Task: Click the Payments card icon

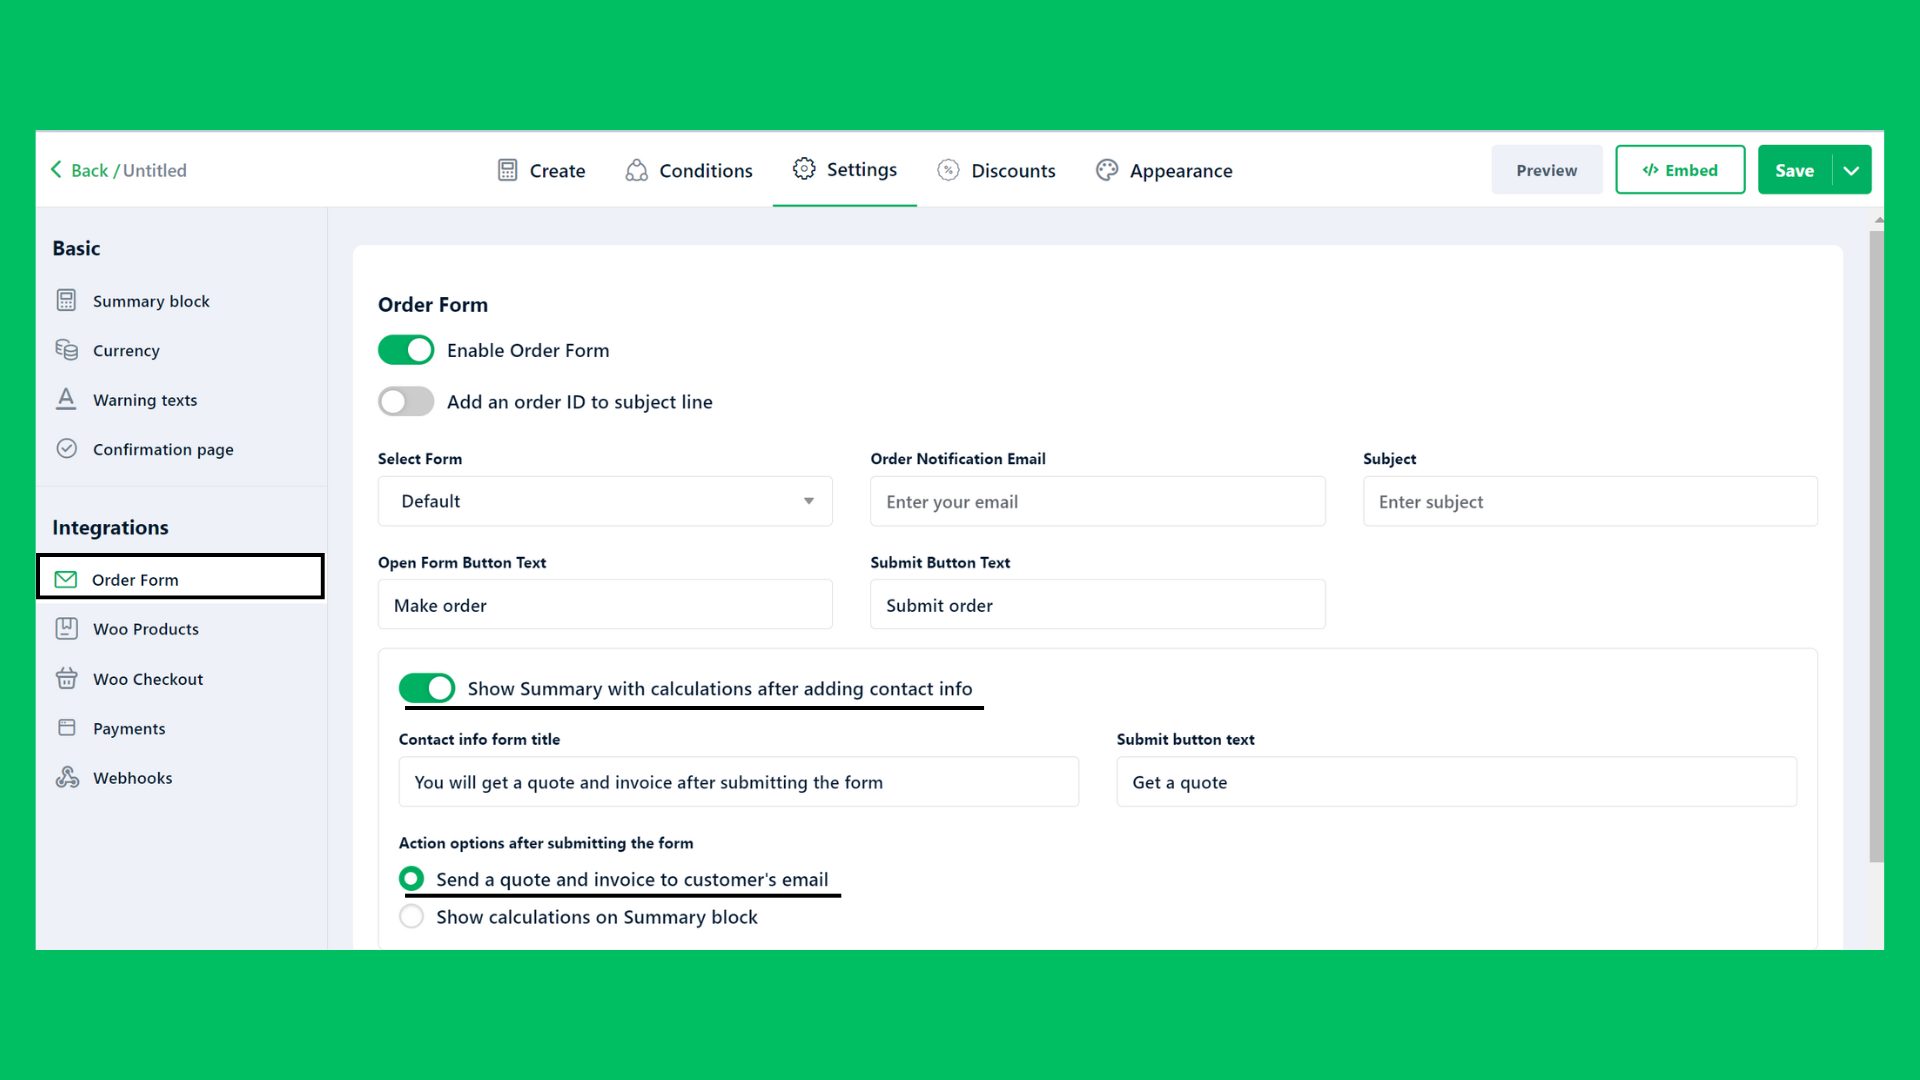Action: click(x=66, y=728)
